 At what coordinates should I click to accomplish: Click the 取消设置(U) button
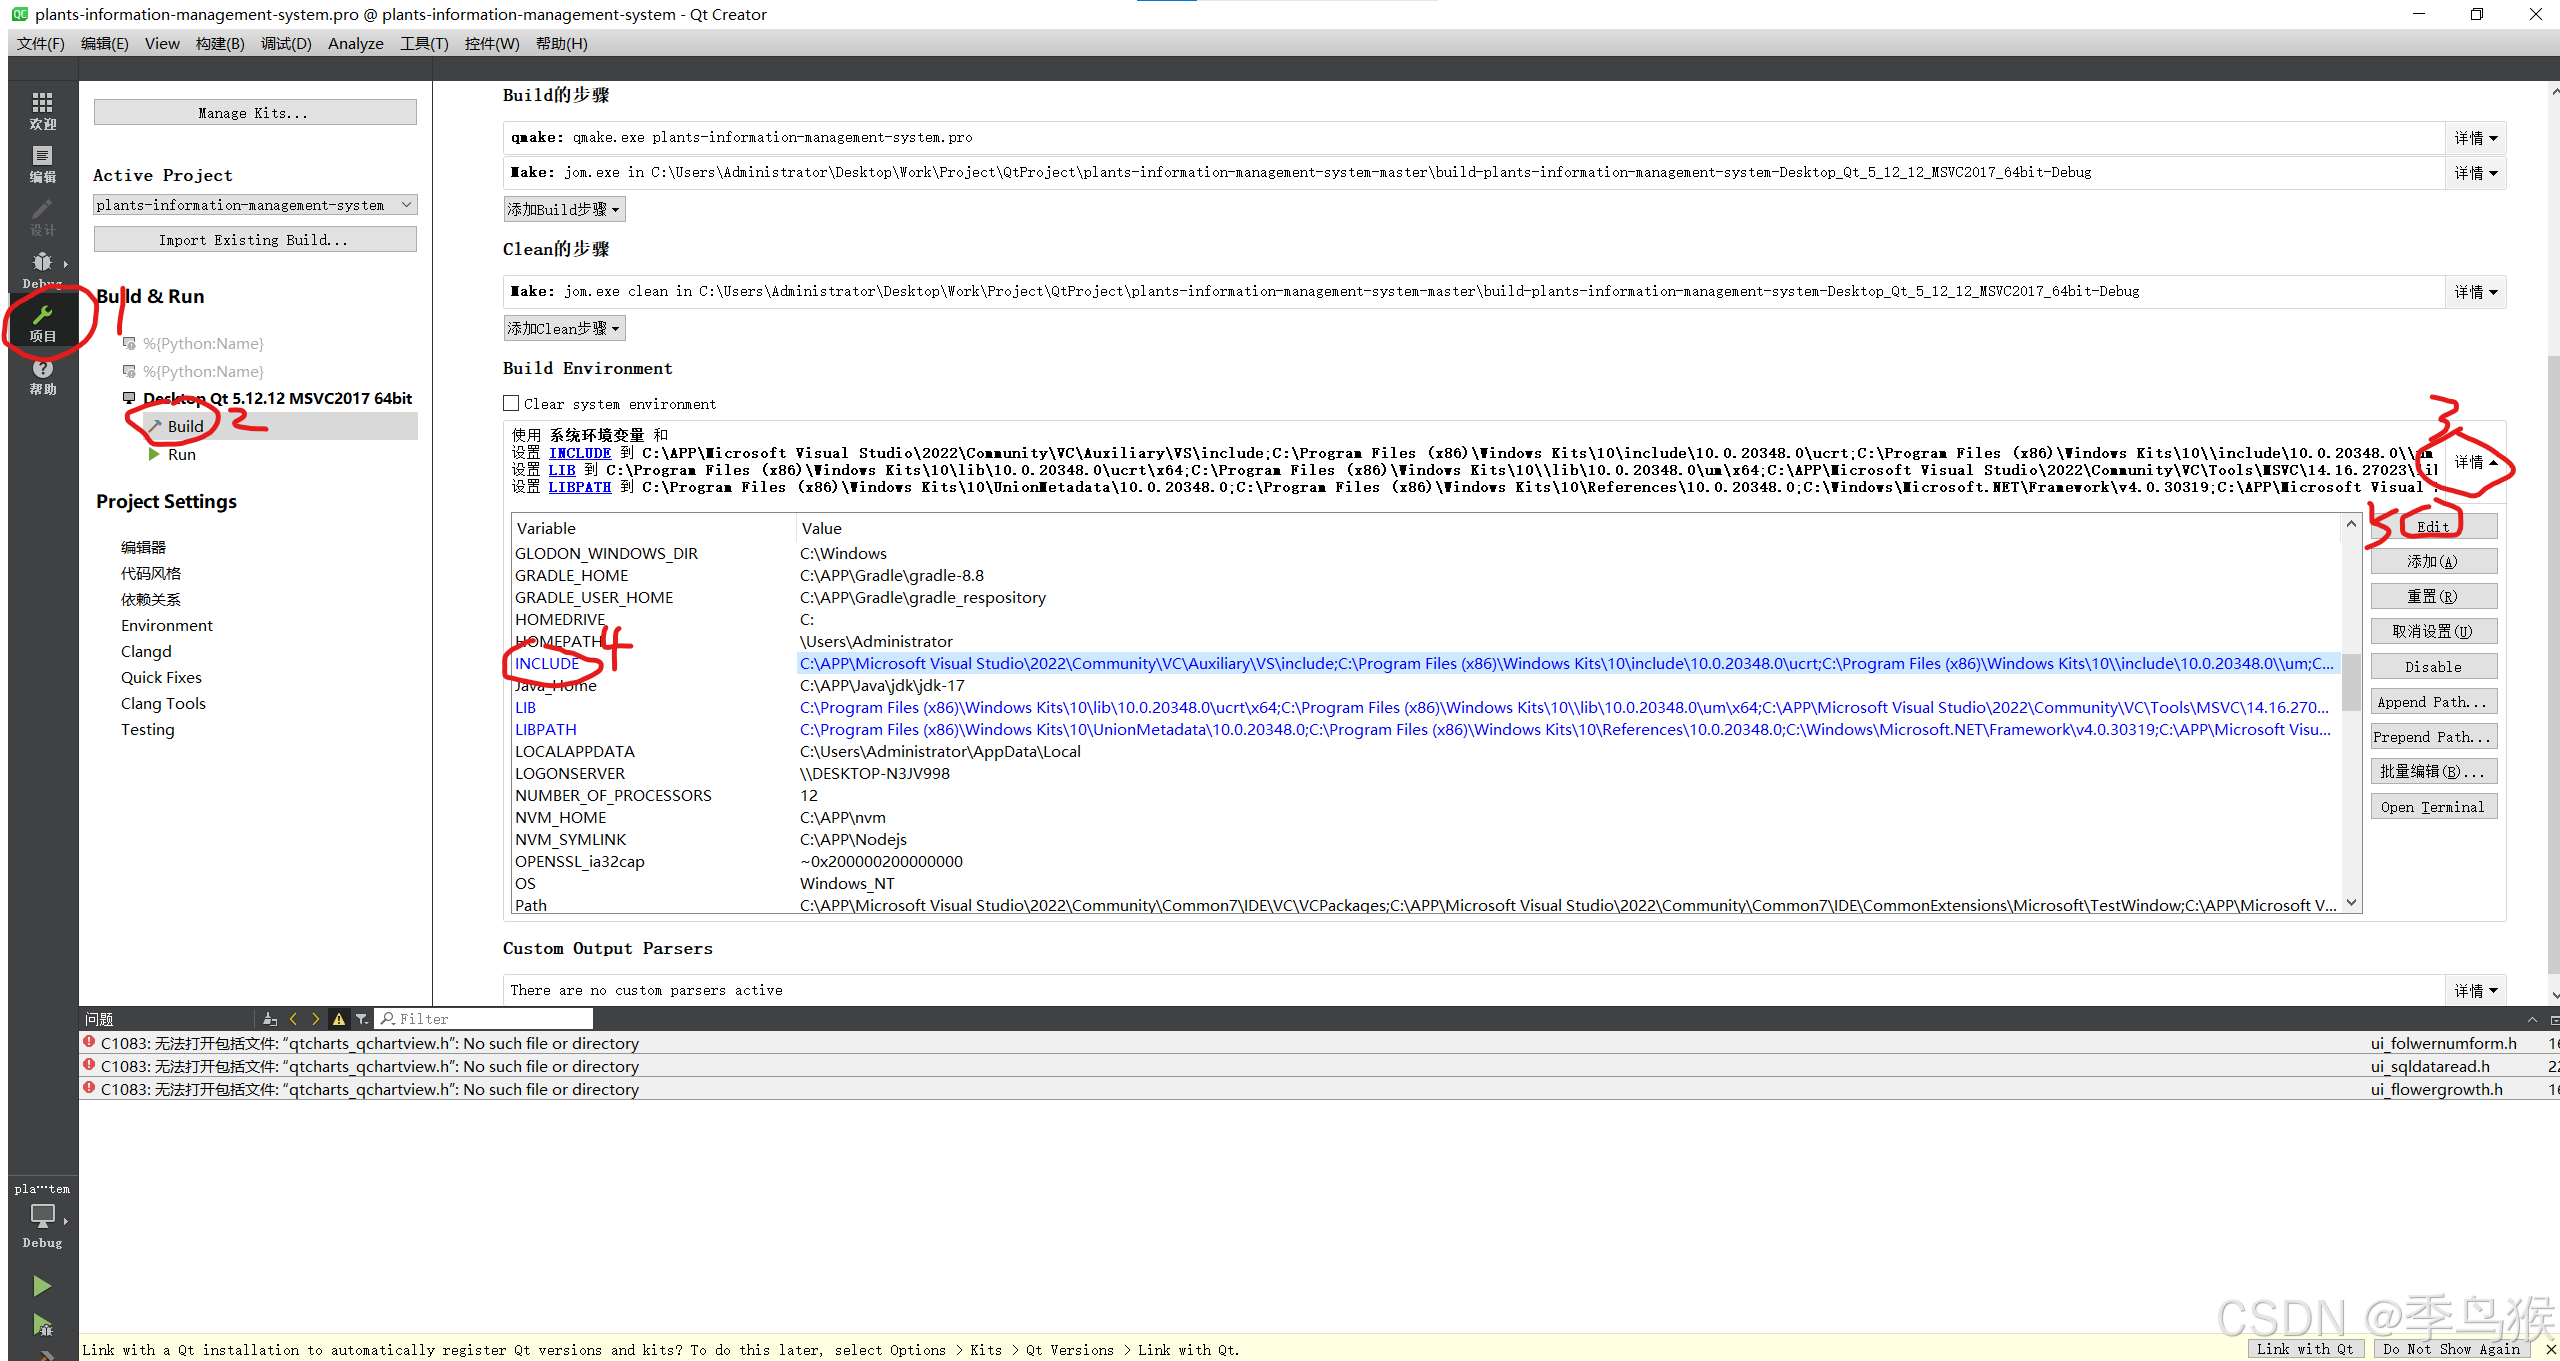pos(2433,631)
